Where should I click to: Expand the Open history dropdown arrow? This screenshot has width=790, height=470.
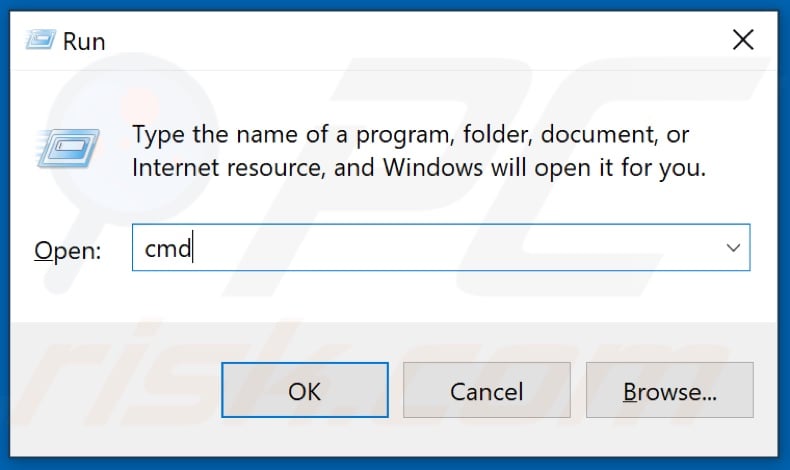[x=733, y=247]
